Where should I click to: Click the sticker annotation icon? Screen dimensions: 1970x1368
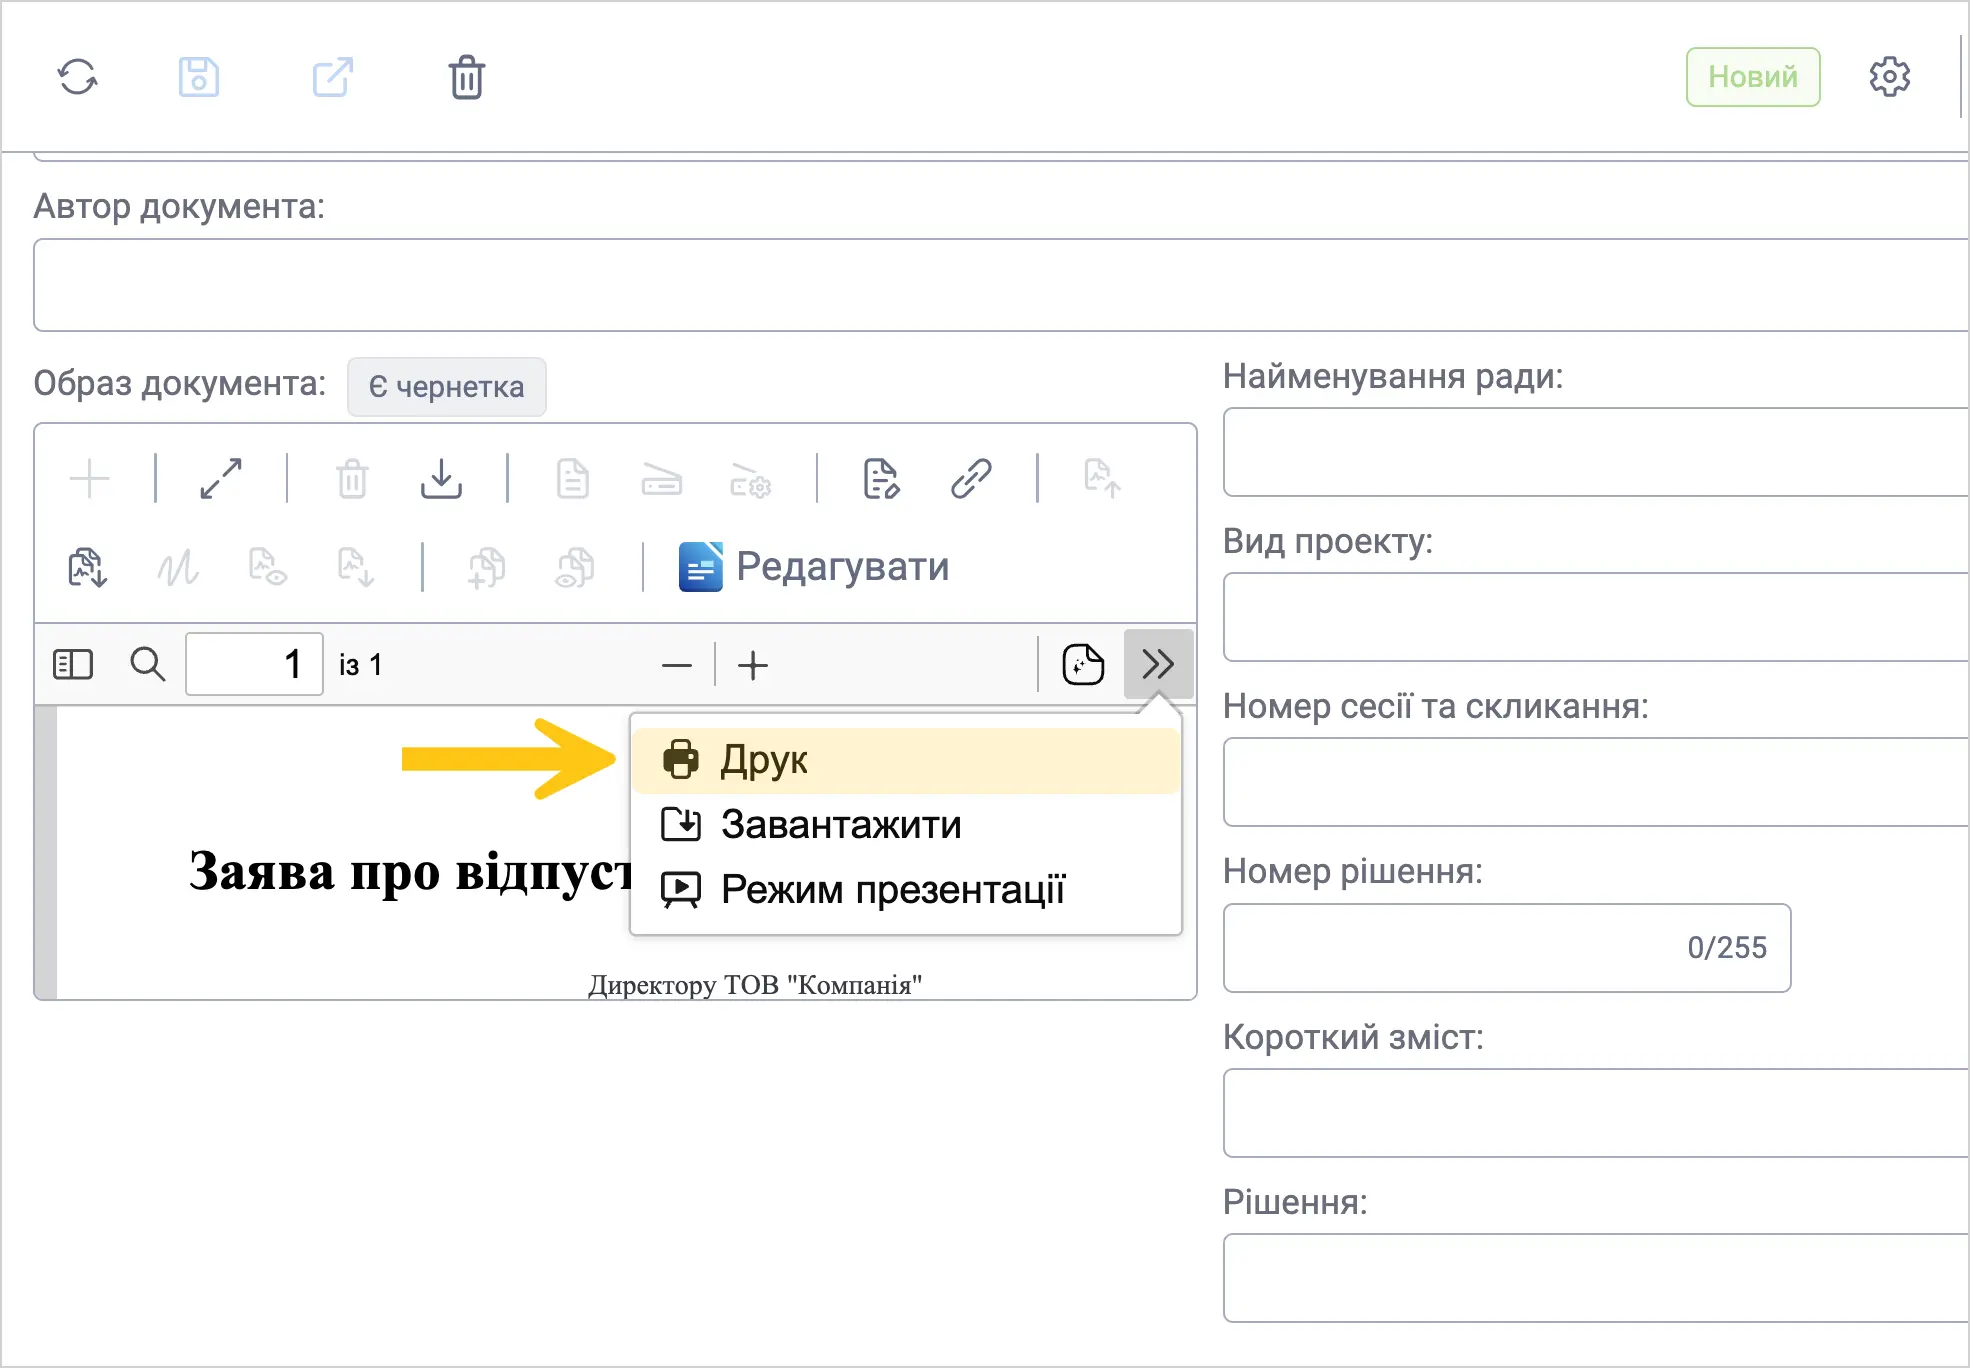1083,664
